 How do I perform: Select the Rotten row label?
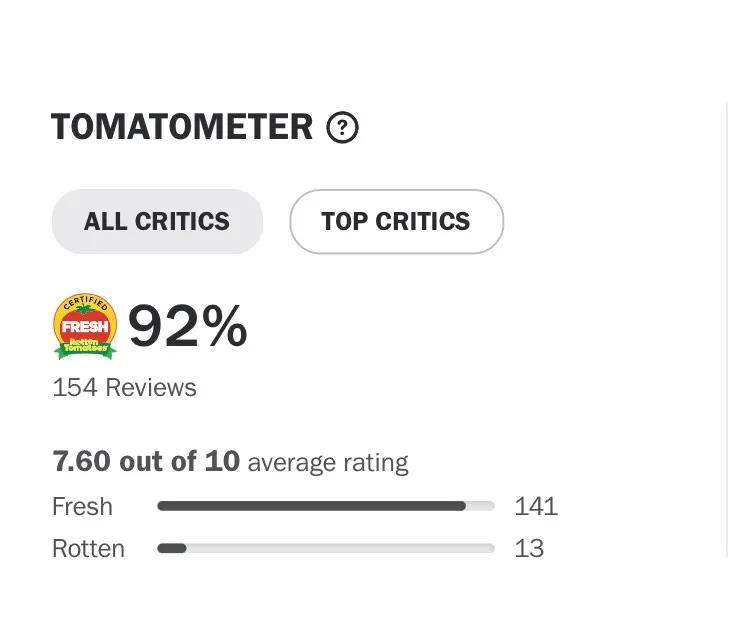coord(88,548)
